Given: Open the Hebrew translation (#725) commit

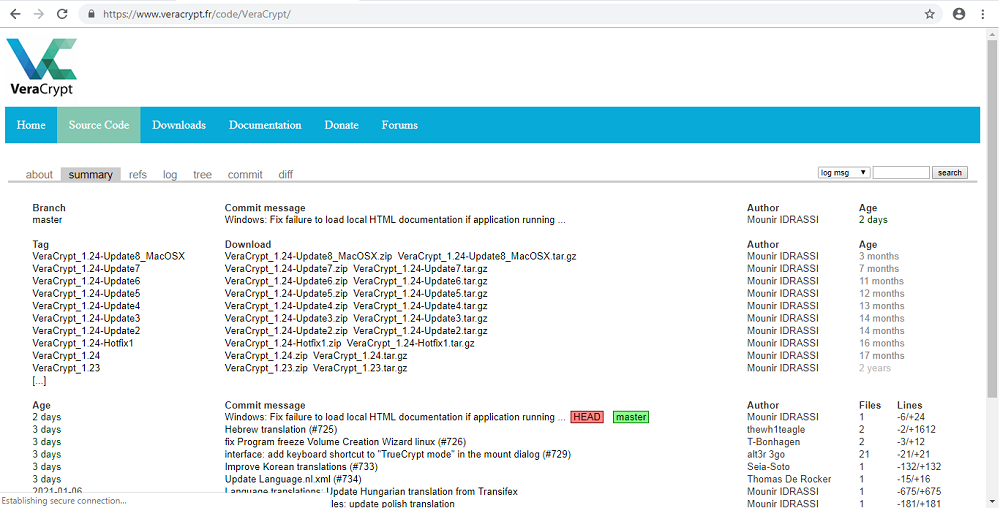Looking at the screenshot, I should pos(281,430).
